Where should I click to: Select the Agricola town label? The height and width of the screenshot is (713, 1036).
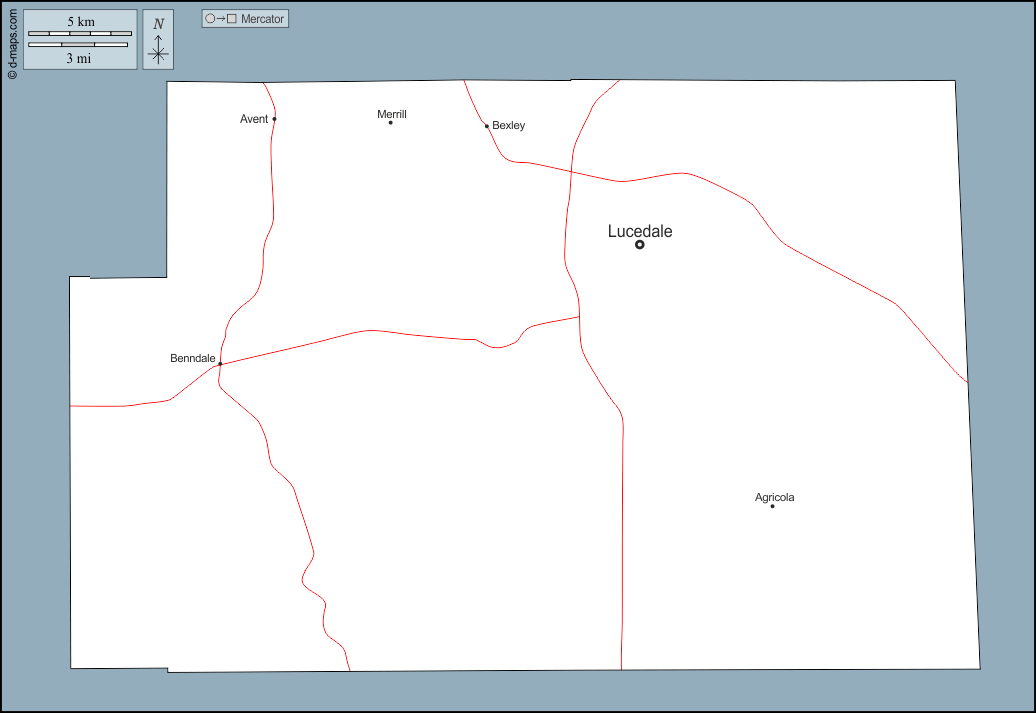774,497
